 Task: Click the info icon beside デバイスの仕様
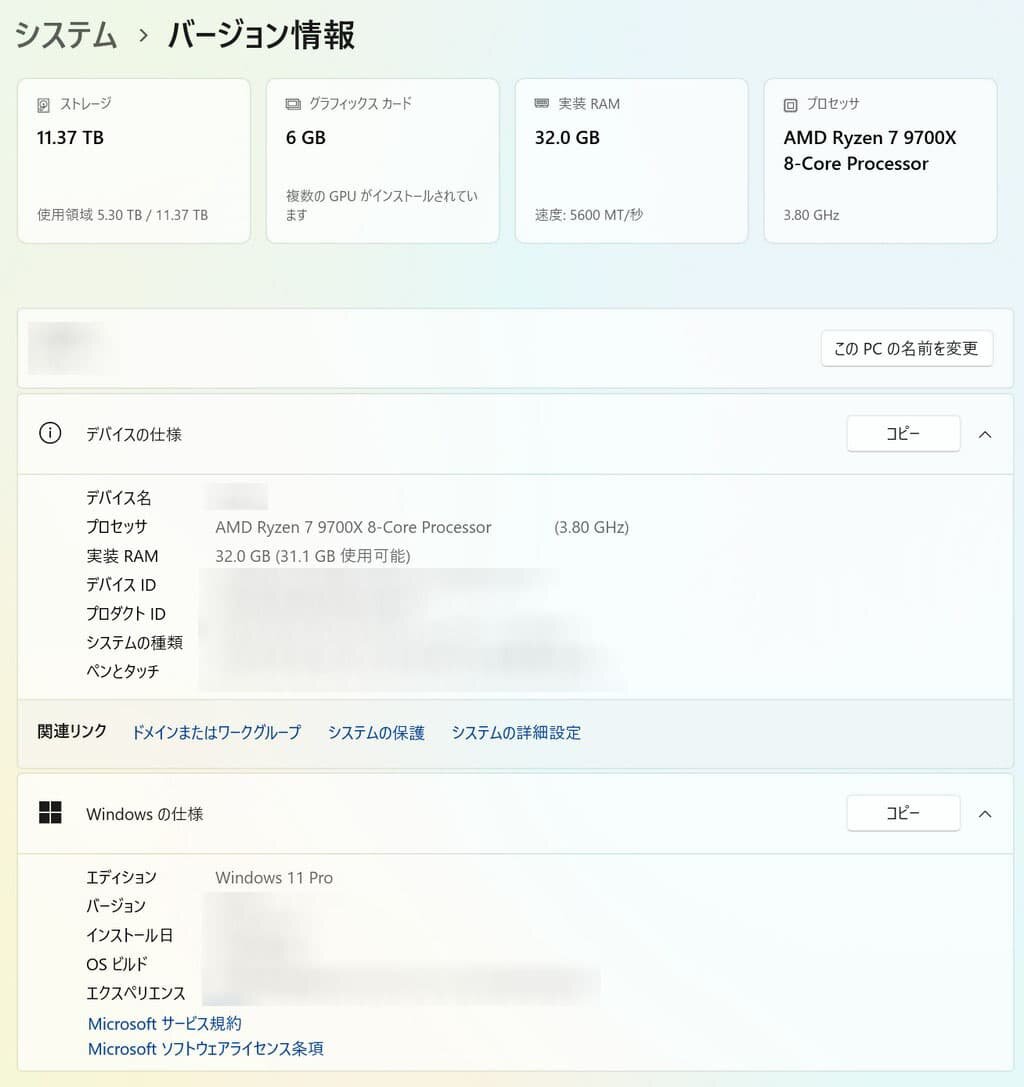[50, 433]
